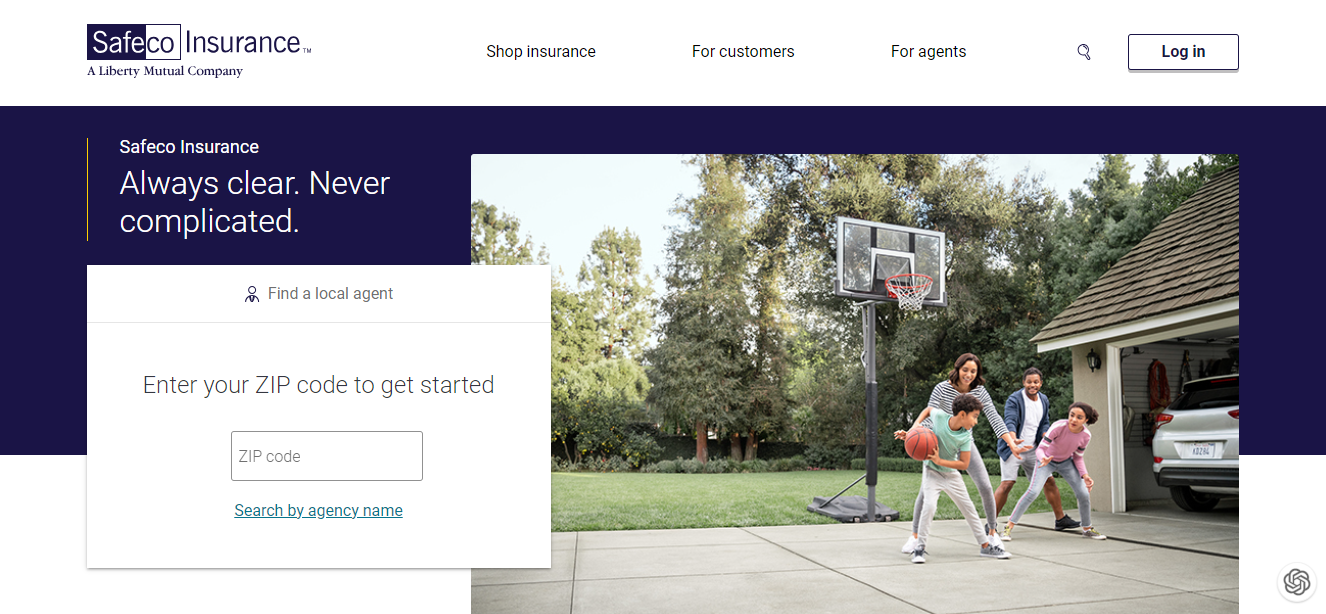Viewport: 1326px width, 614px height.
Task: Click the SUV license plate in the photo
Action: pos(1200,450)
